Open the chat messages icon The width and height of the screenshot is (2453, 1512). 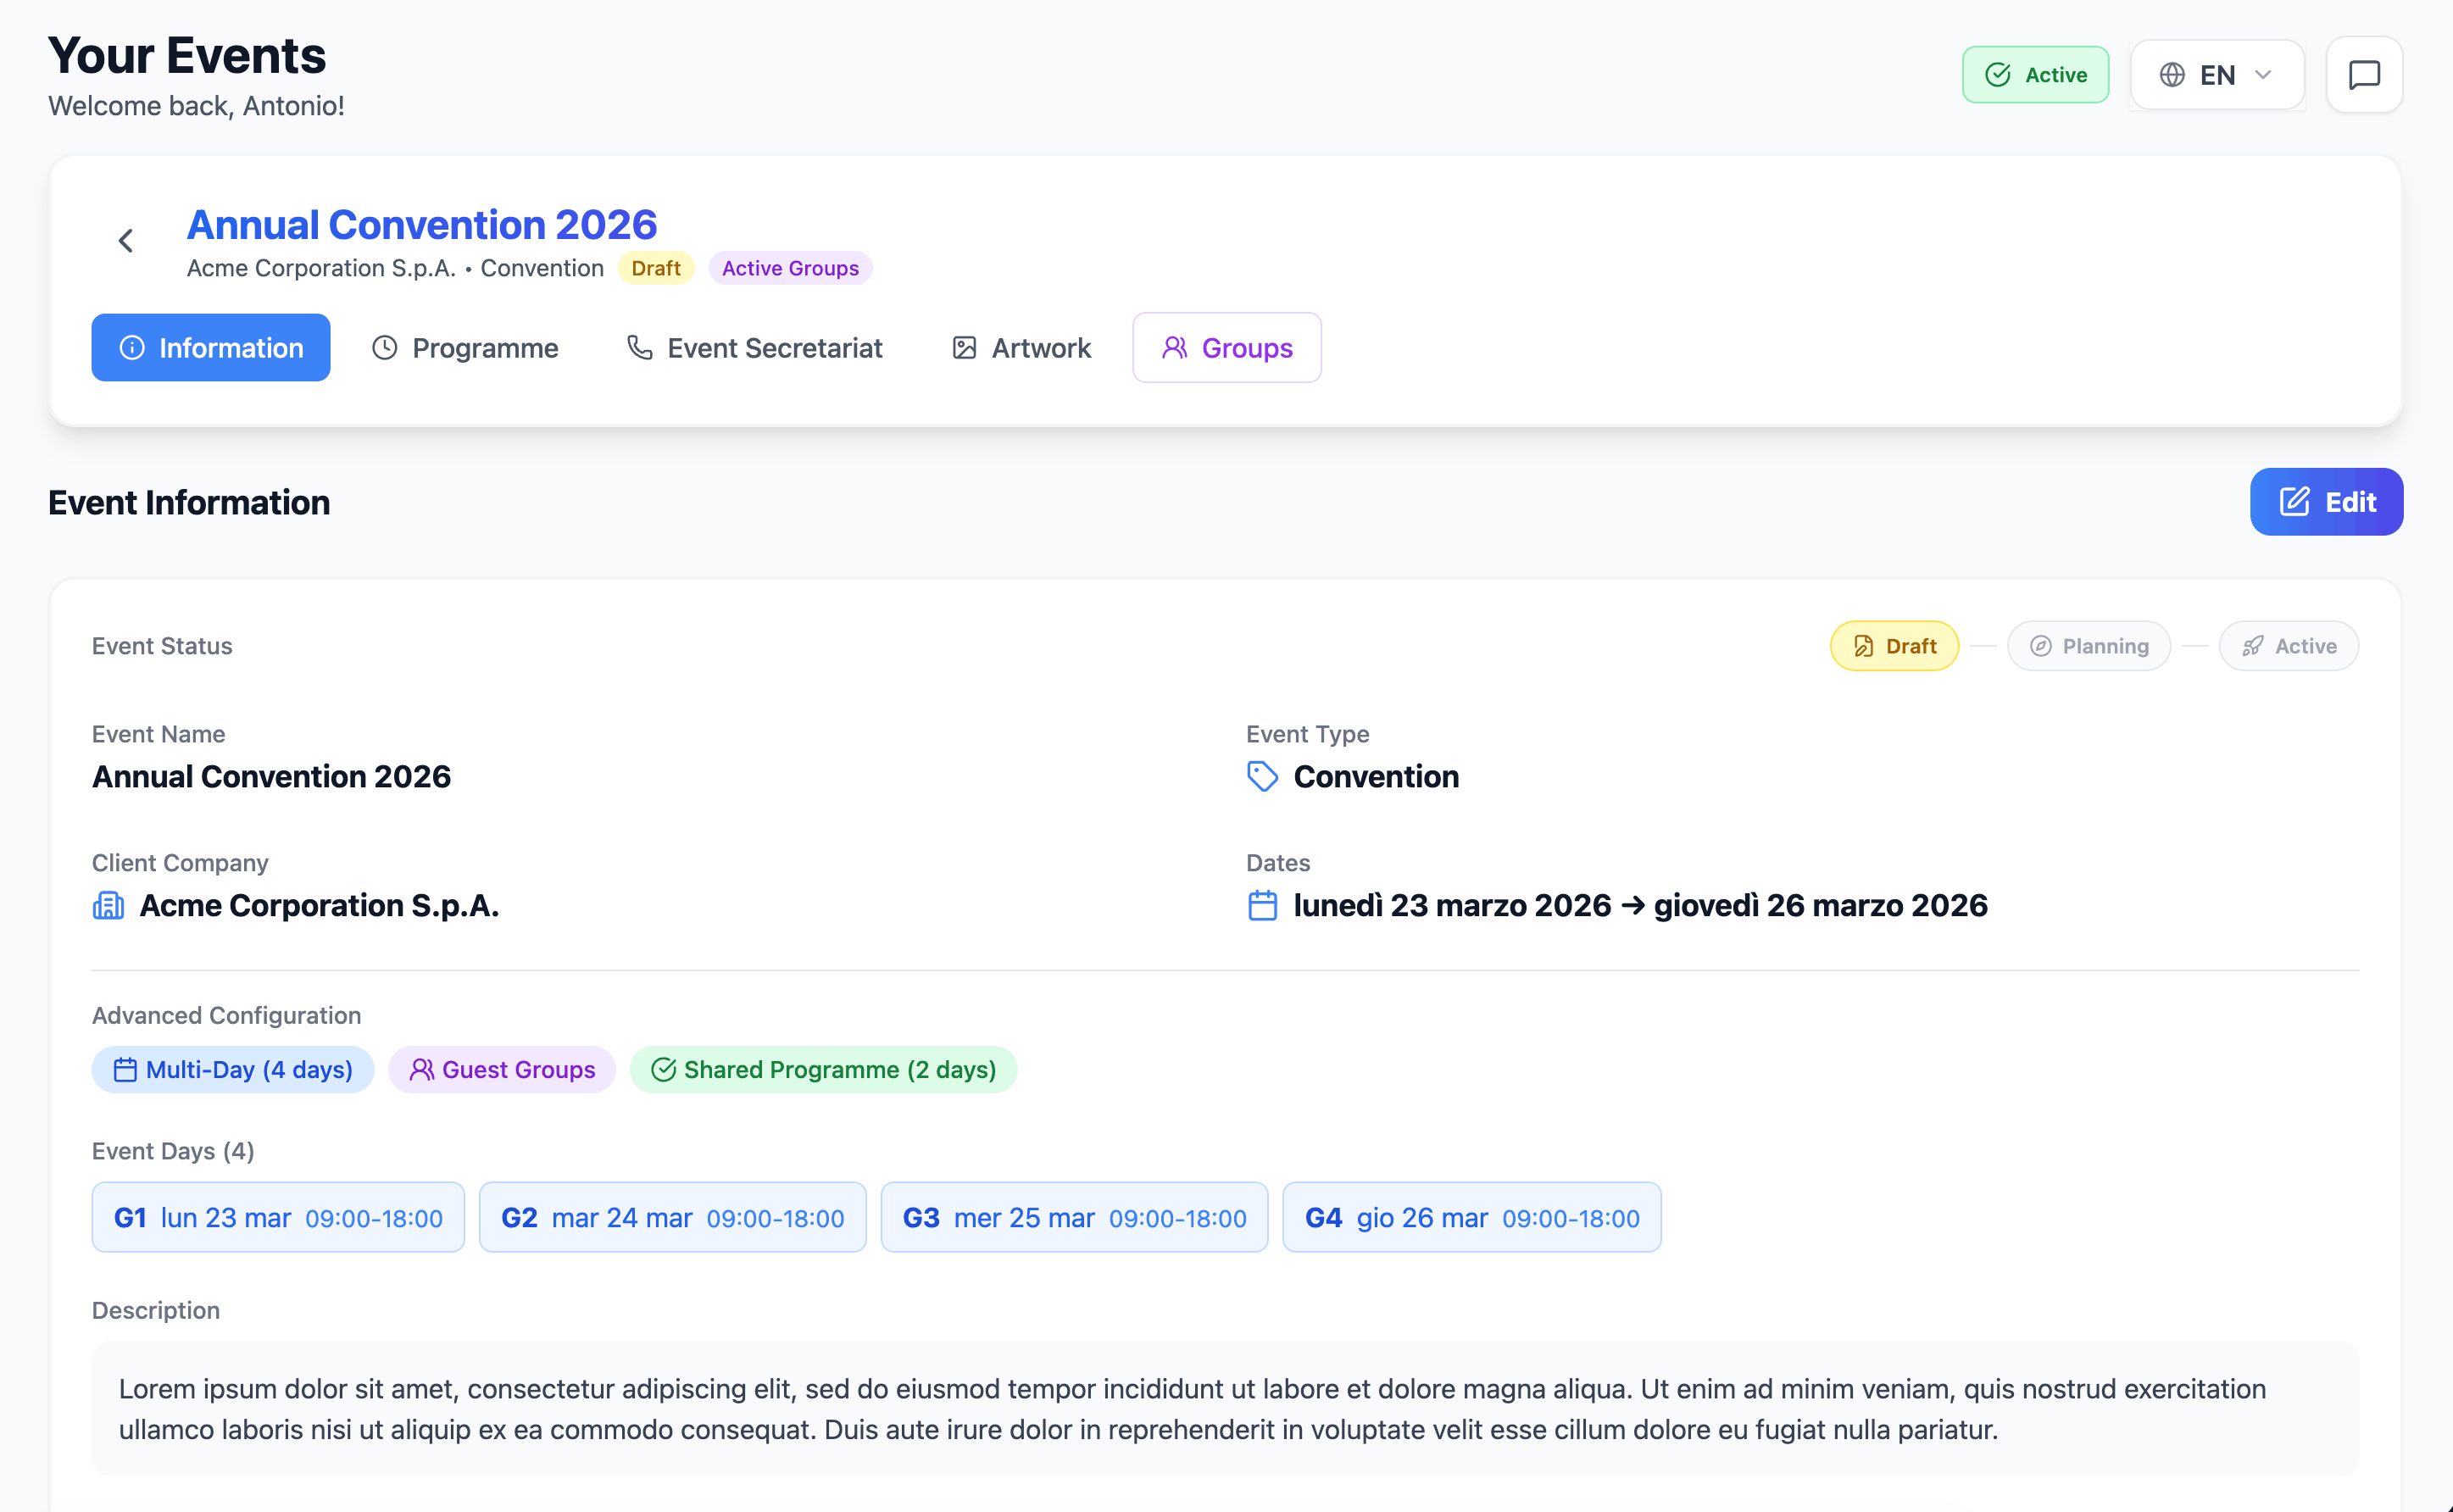2364,75
